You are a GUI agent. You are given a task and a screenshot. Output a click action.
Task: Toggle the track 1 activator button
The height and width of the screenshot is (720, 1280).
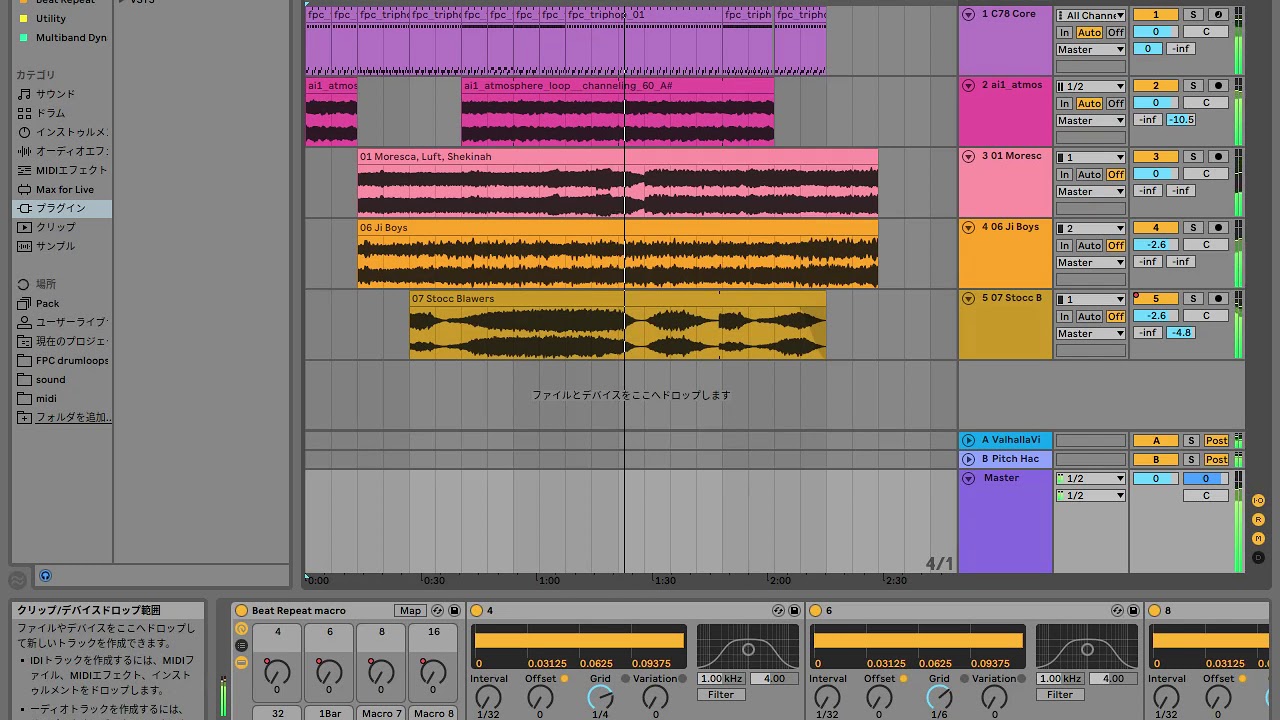pos(1156,15)
